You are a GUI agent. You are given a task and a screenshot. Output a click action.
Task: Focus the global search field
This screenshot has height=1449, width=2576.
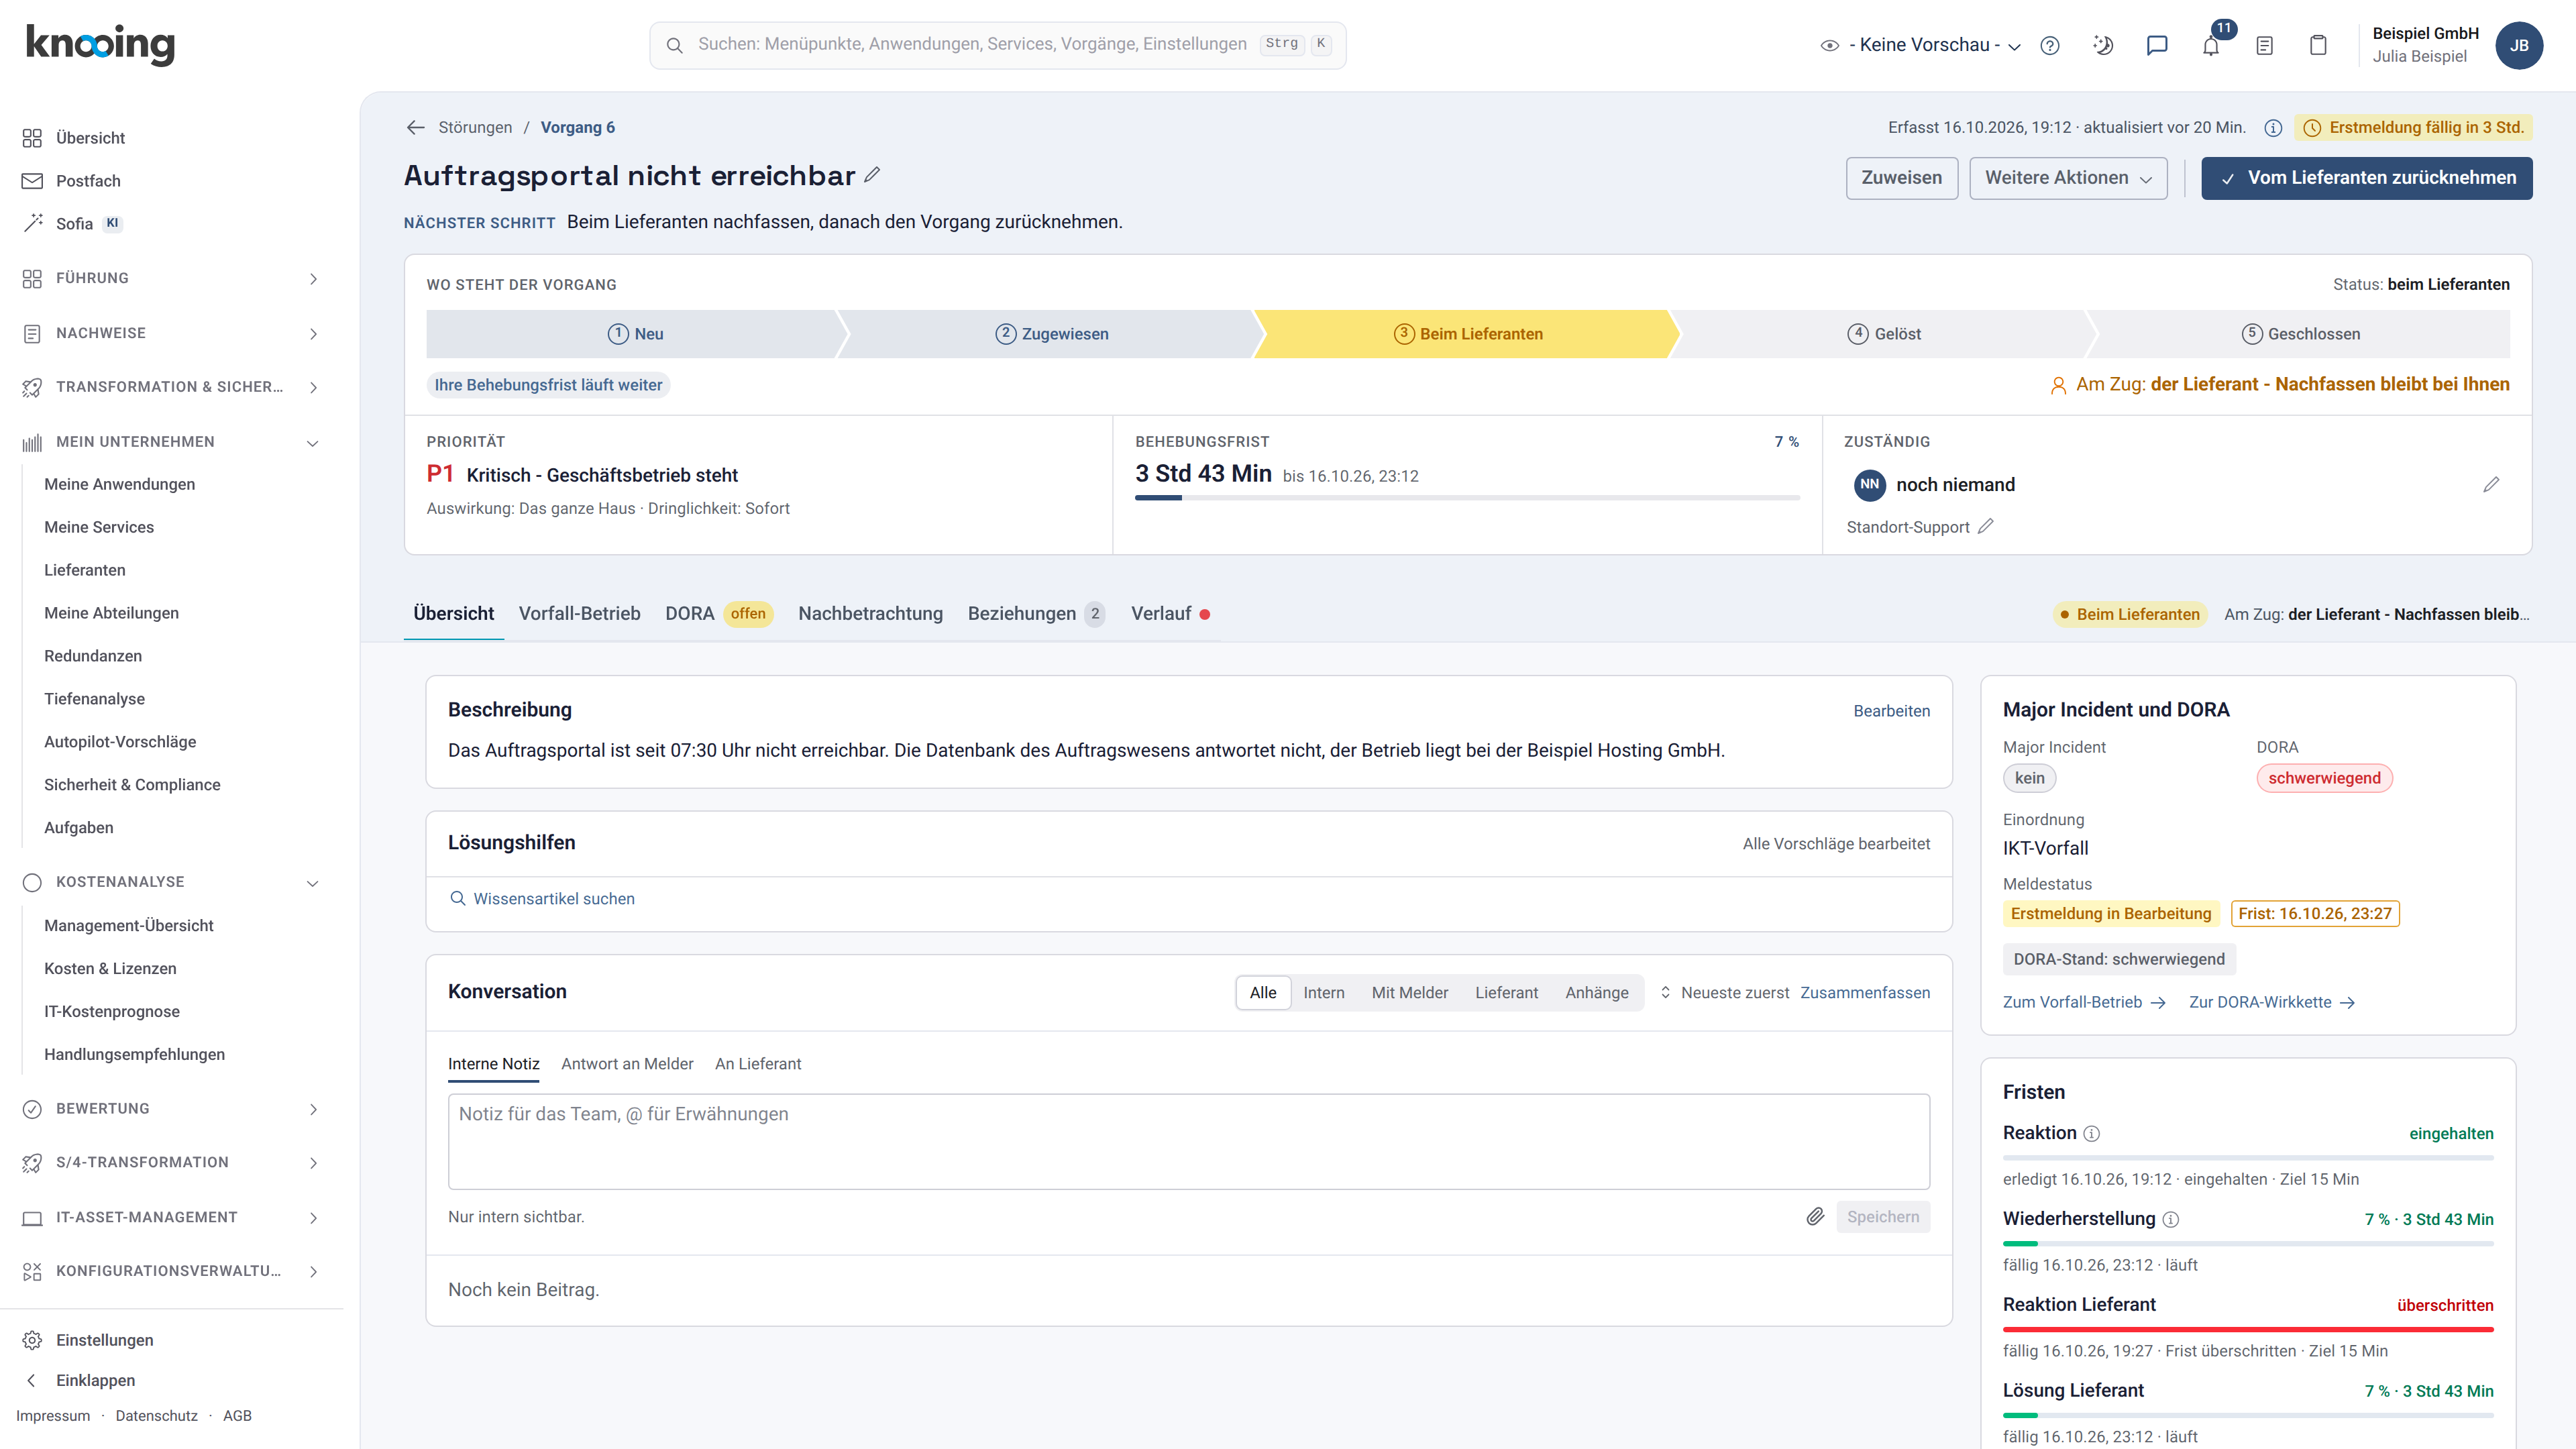coord(997,45)
